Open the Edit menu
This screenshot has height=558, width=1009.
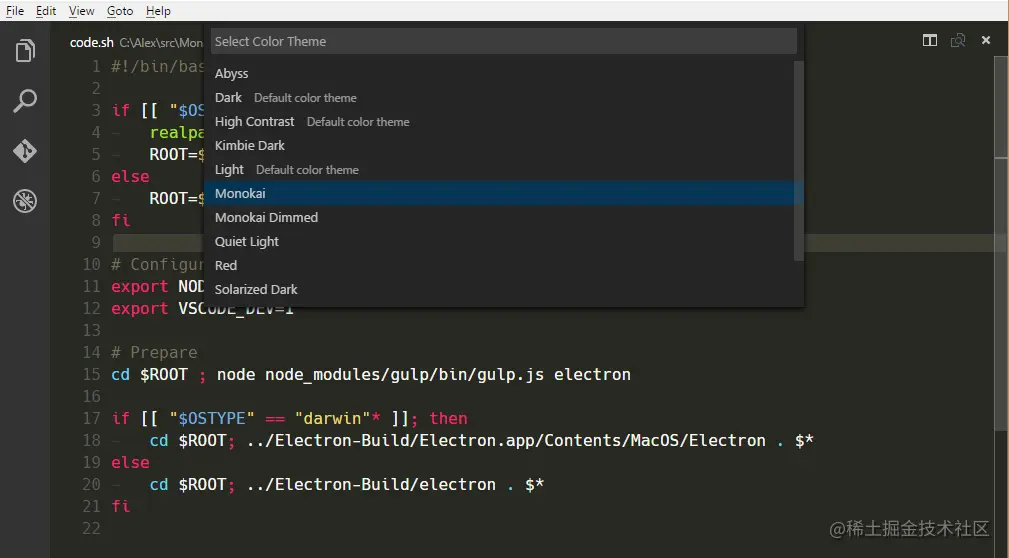pos(46,11)
